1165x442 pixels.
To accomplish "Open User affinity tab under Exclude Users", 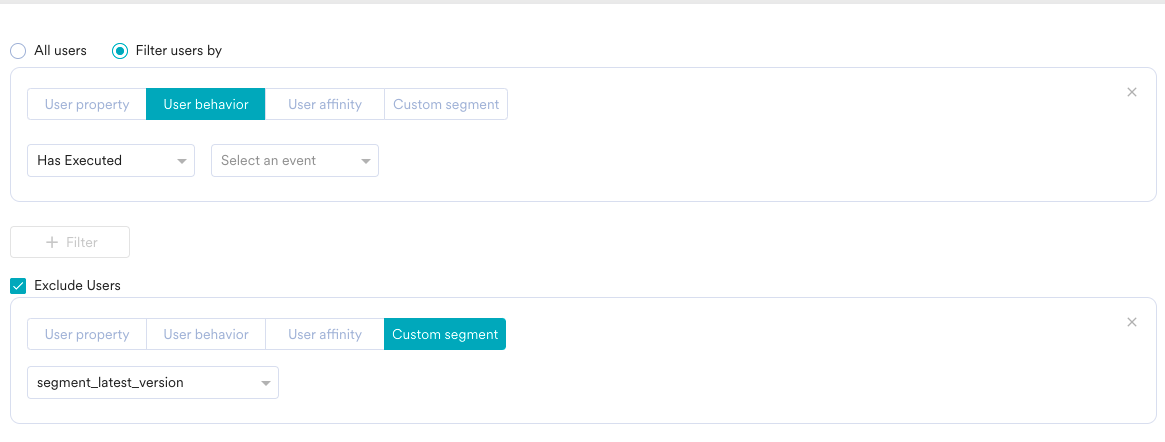I will (325, 334).
